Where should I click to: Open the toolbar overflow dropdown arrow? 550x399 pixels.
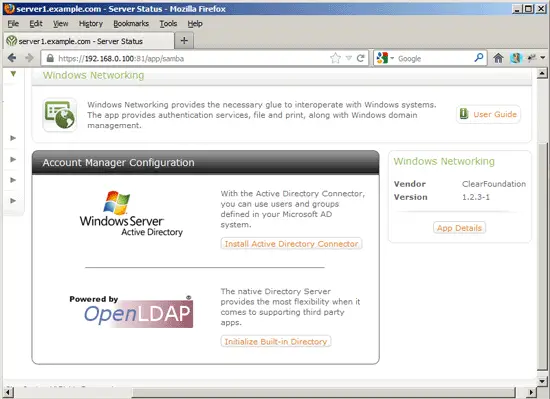pos(543,58)
